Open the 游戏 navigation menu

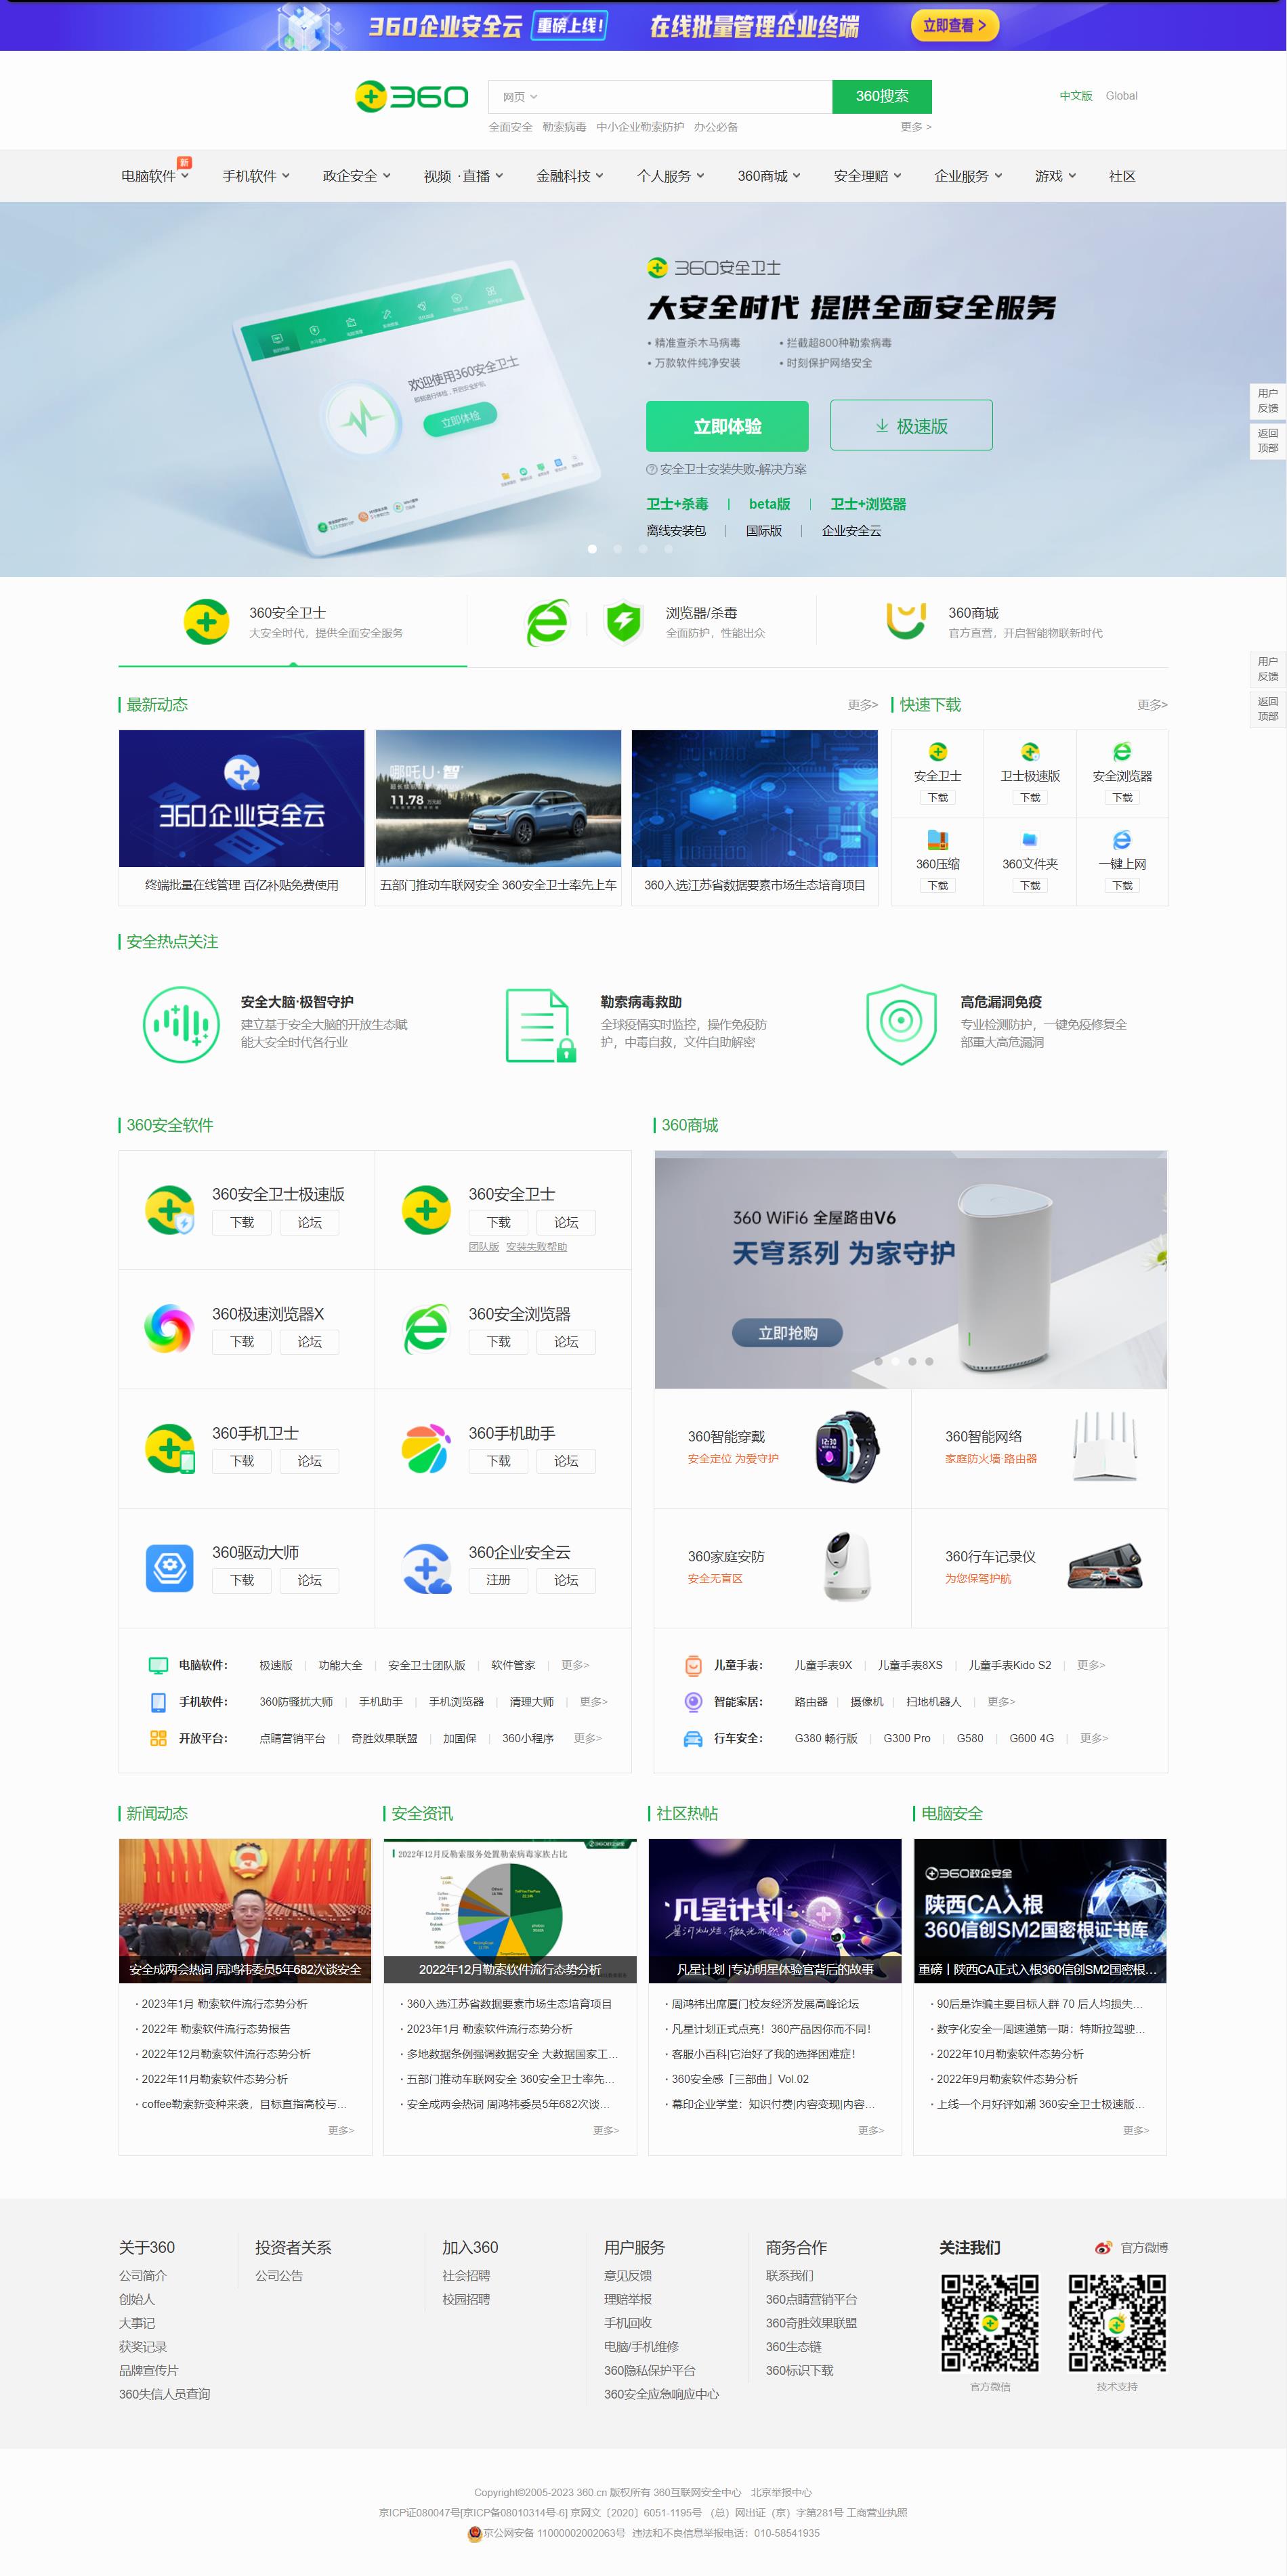[1056, 176]
